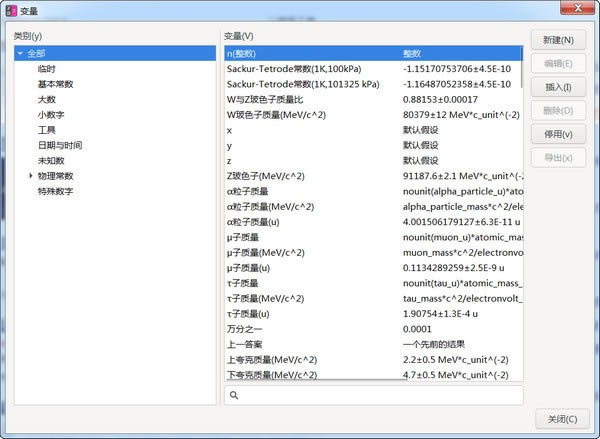Click the Qalculate app icon in title bar
The width and height of the screenshot is (600, 439).
coord(11,11)
